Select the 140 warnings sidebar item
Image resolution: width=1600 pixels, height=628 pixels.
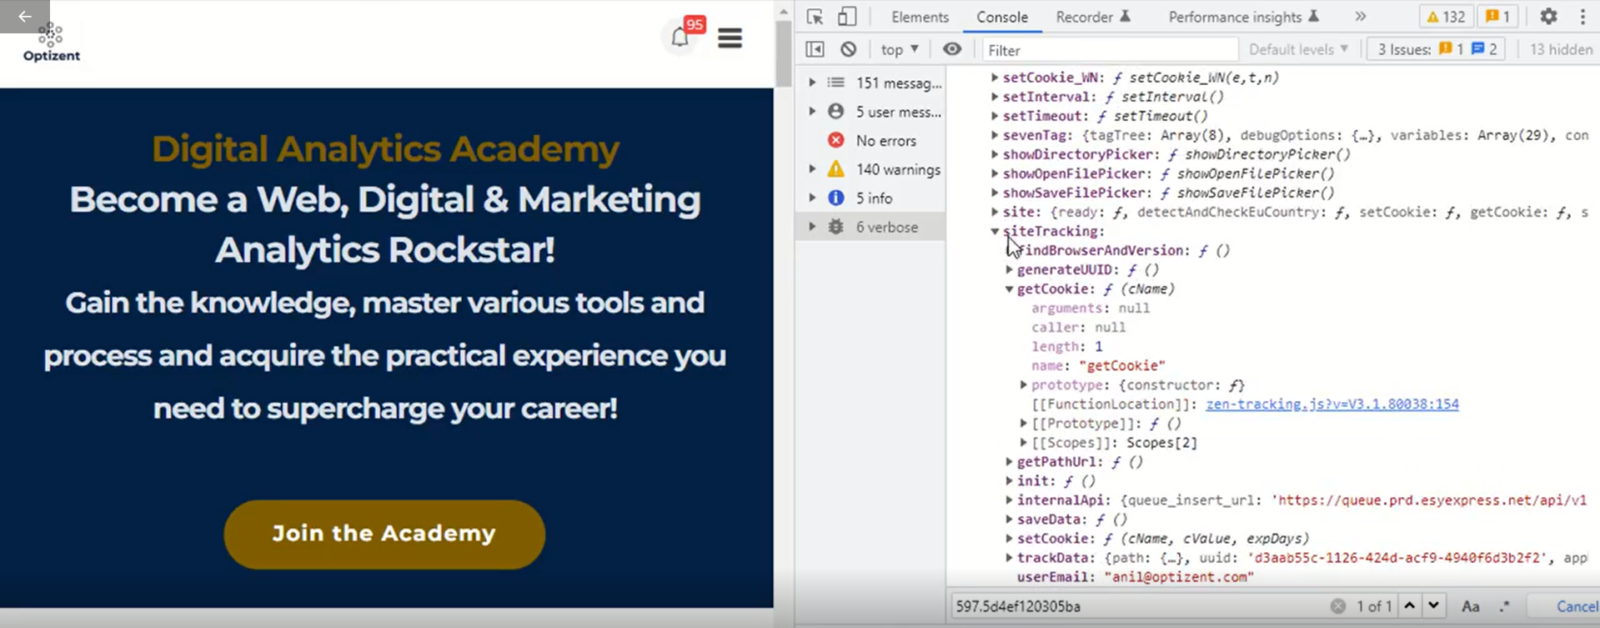[x=897, y=170]
